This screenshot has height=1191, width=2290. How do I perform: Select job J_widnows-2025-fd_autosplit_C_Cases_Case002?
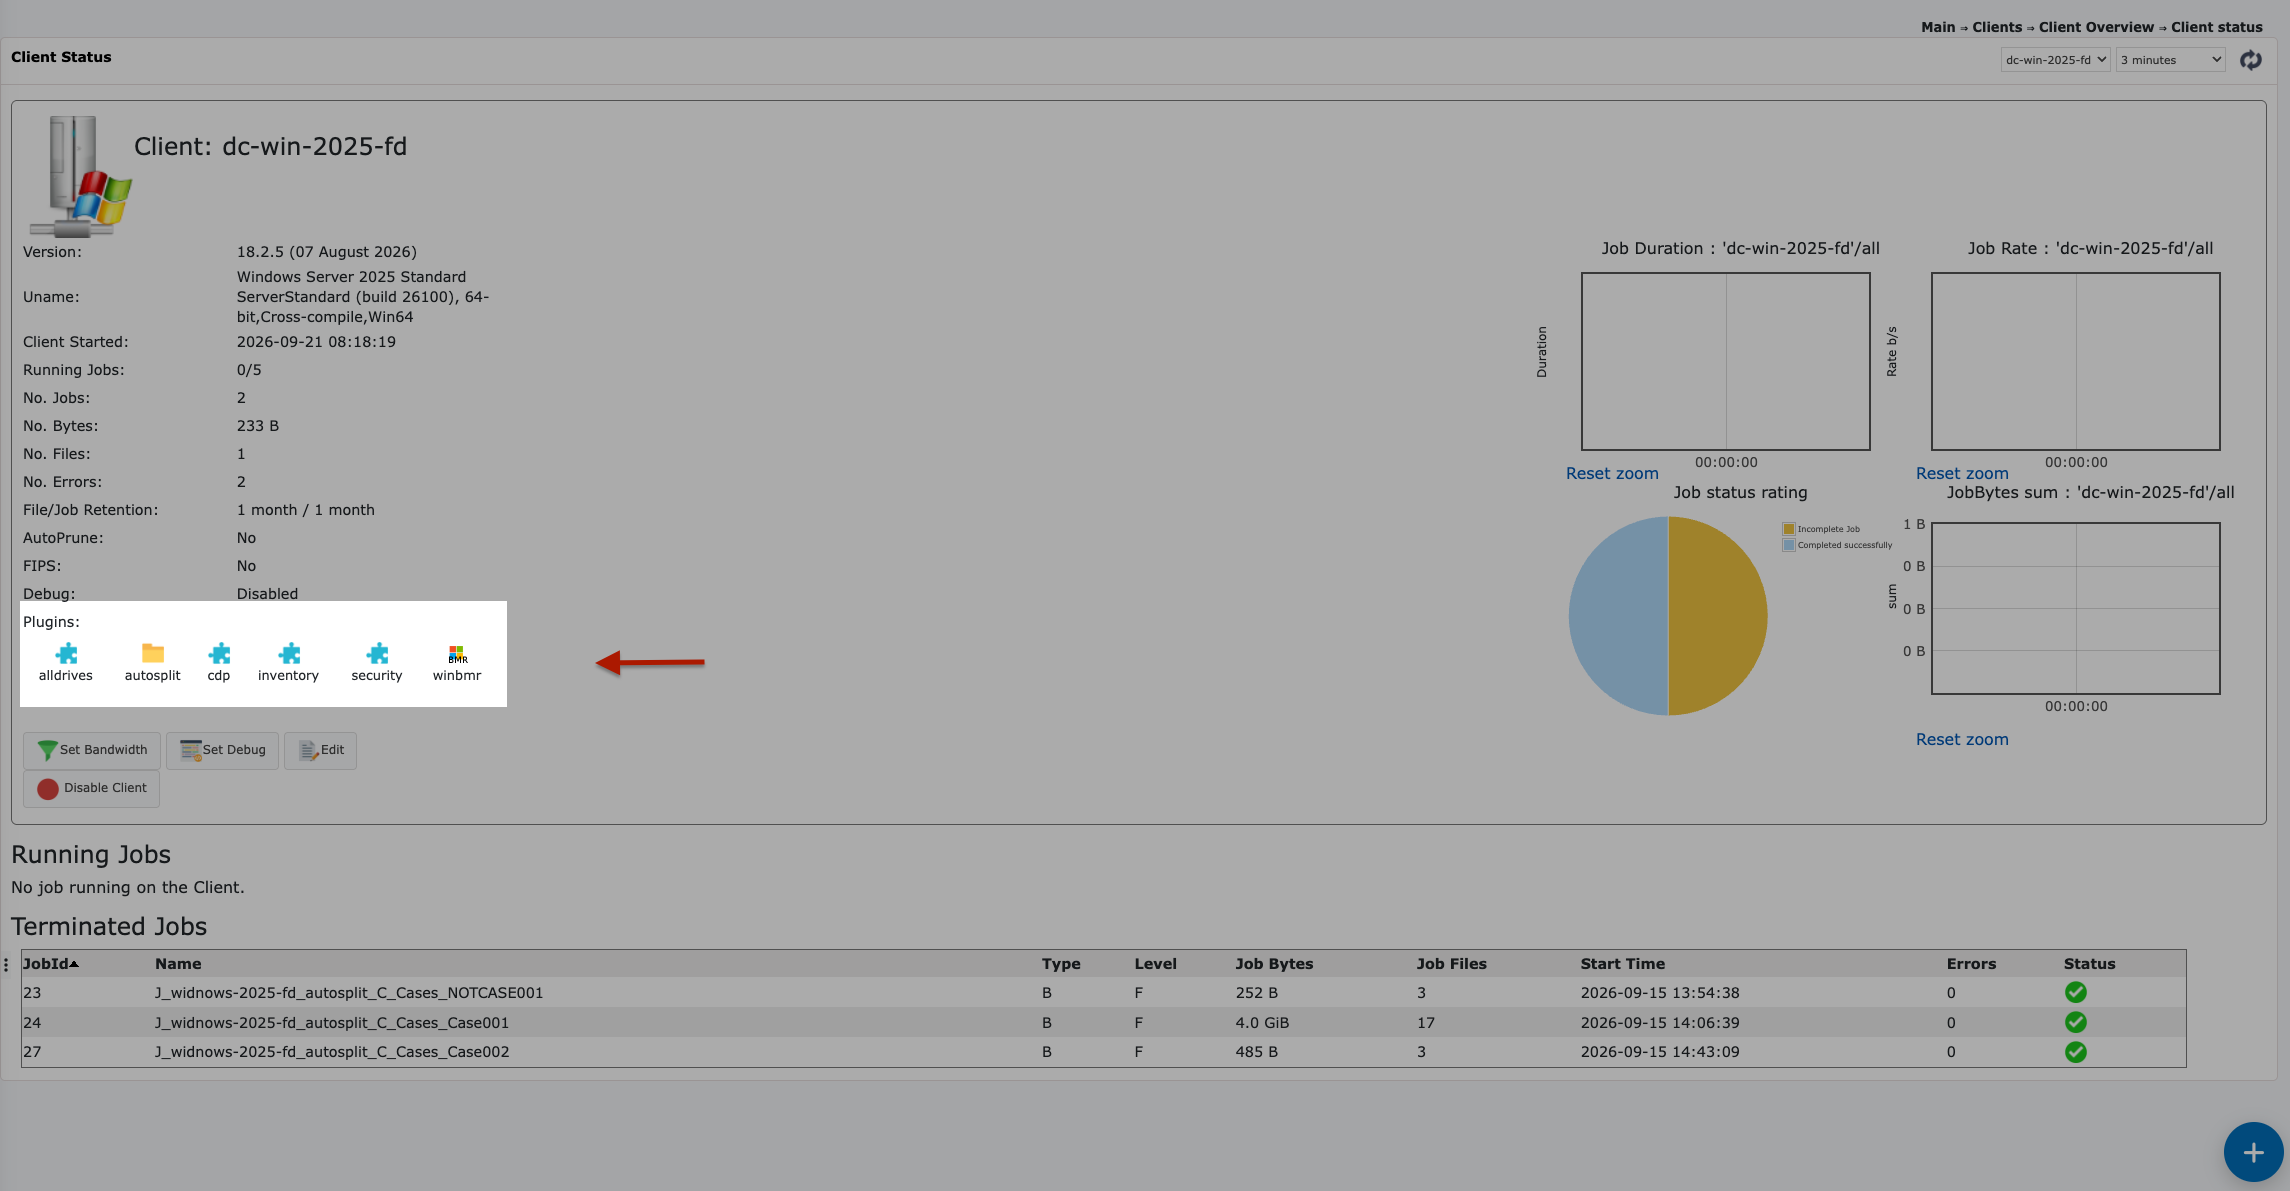332,1052
